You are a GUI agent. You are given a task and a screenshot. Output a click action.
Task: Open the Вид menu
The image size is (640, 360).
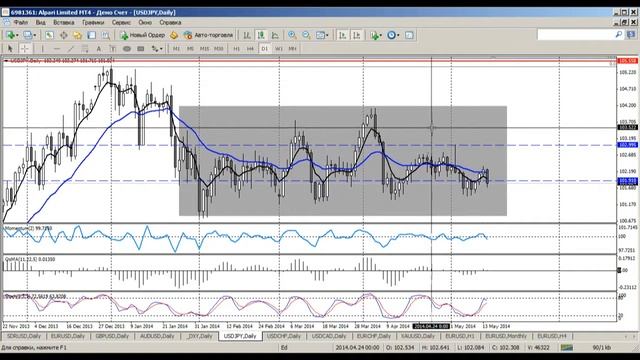[x=40, y=22]
